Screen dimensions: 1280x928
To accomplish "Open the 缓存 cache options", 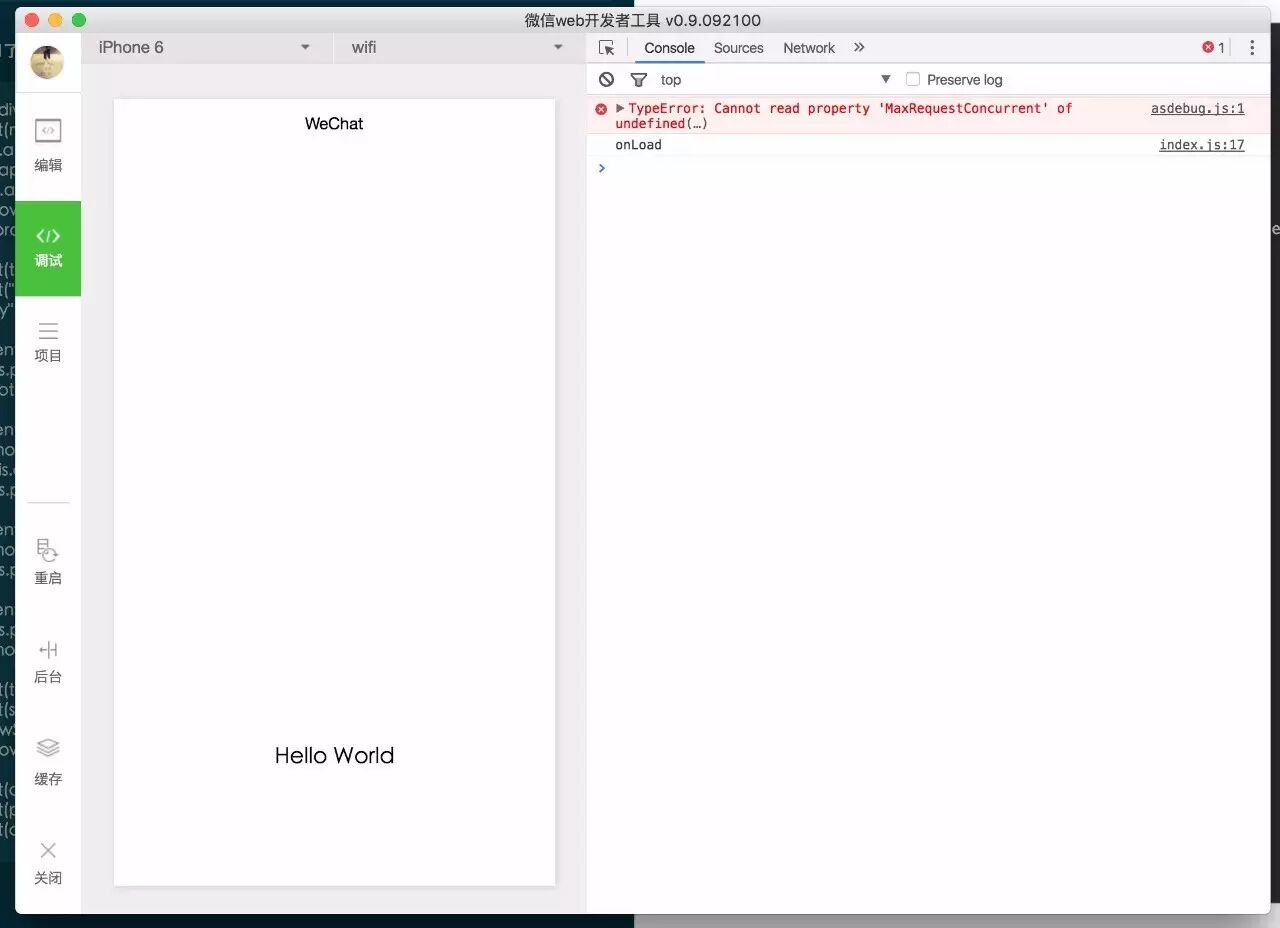I will 48,762.
